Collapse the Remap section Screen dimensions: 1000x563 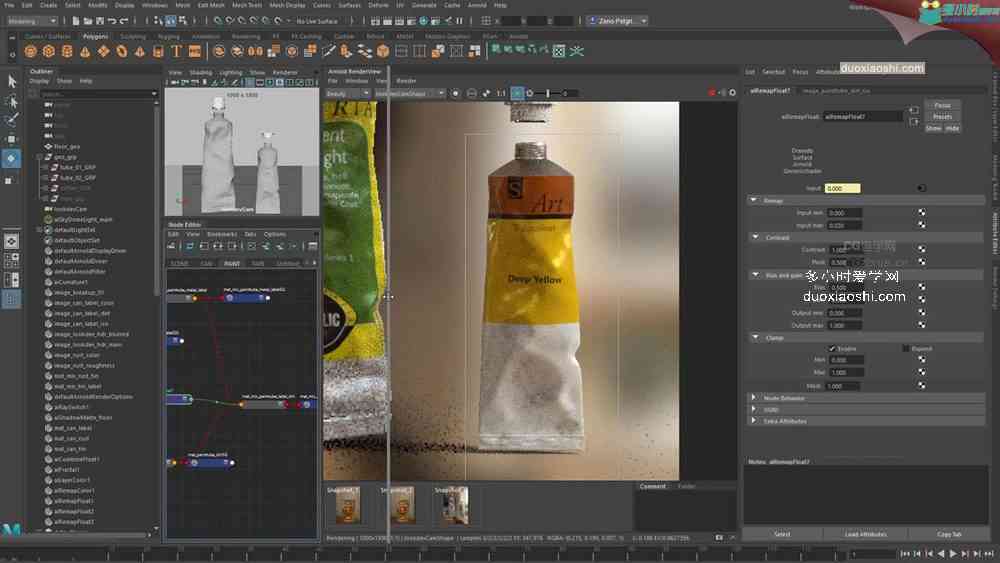tap(754, 200)
